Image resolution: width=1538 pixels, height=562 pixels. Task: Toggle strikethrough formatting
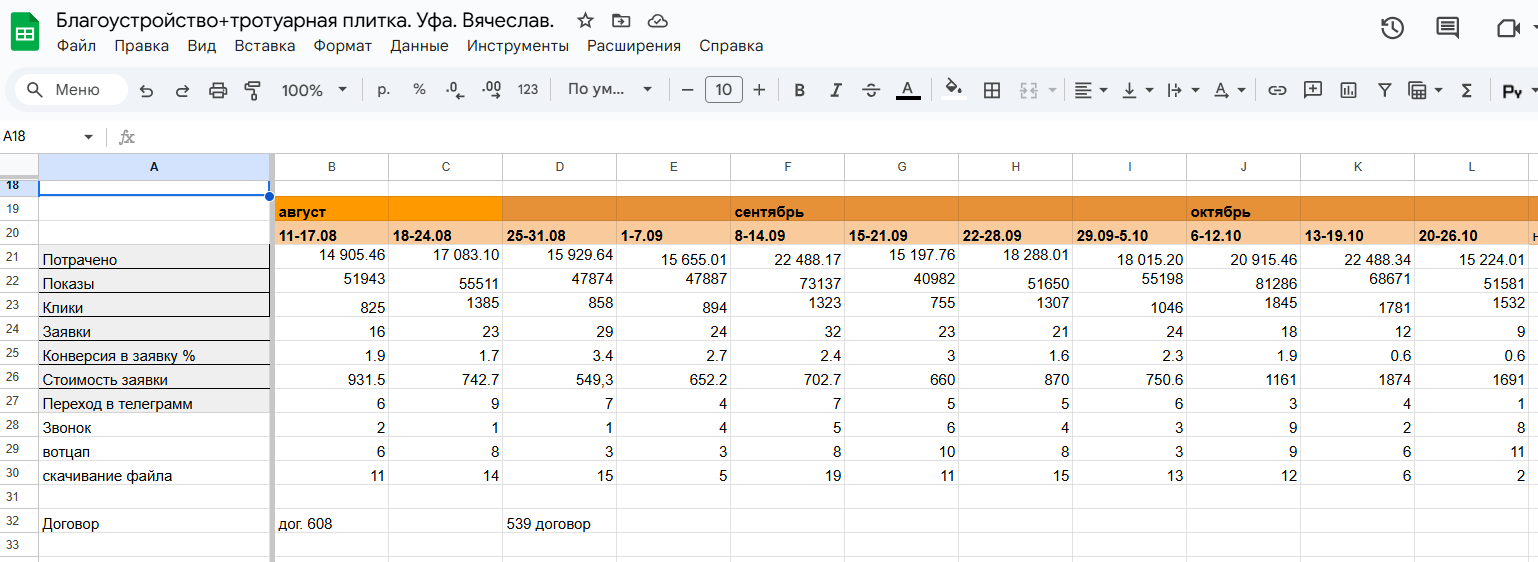[871, 90]
